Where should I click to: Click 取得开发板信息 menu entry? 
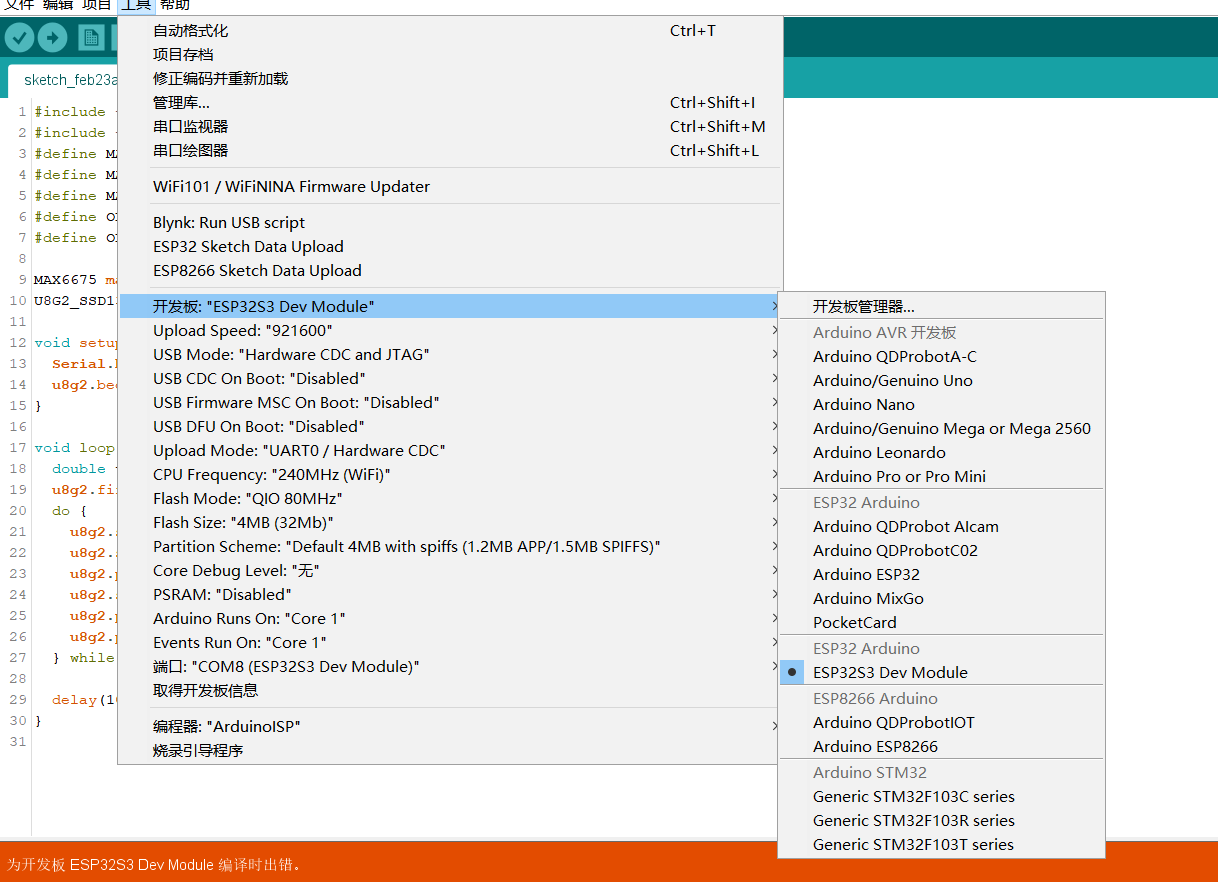[x=450, y=691]
